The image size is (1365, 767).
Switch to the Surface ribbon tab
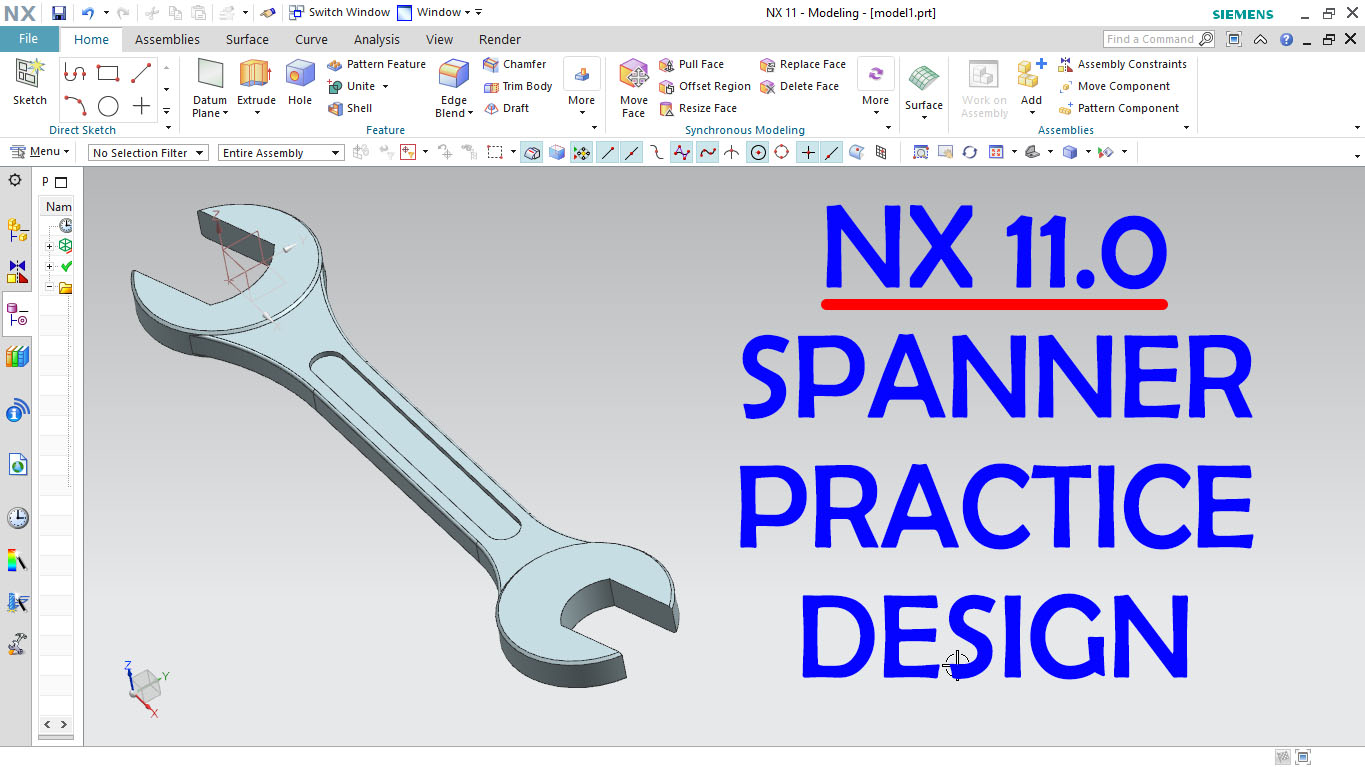click(x=247, y=40)
